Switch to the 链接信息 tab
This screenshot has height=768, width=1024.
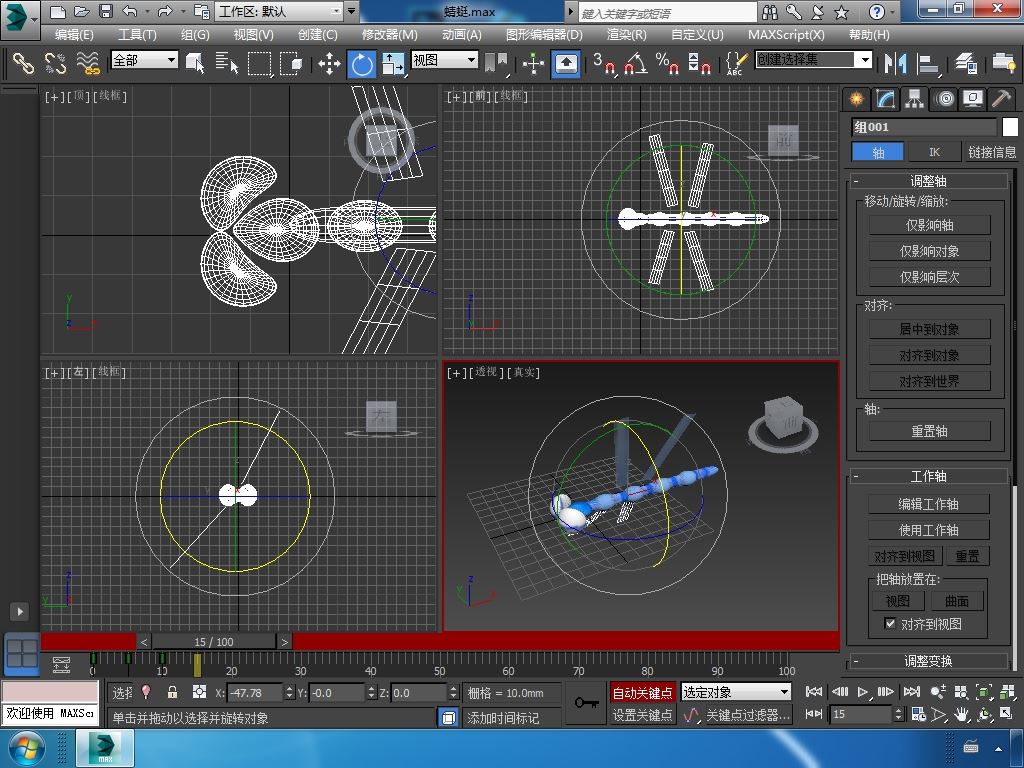(x=991, y=152)
